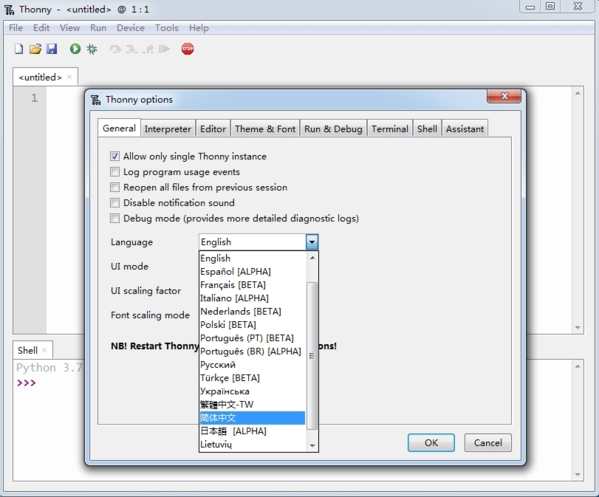Open the Edit menu
Image resolution: width=599 pixels, height=497 pixels.
point(41,28)
